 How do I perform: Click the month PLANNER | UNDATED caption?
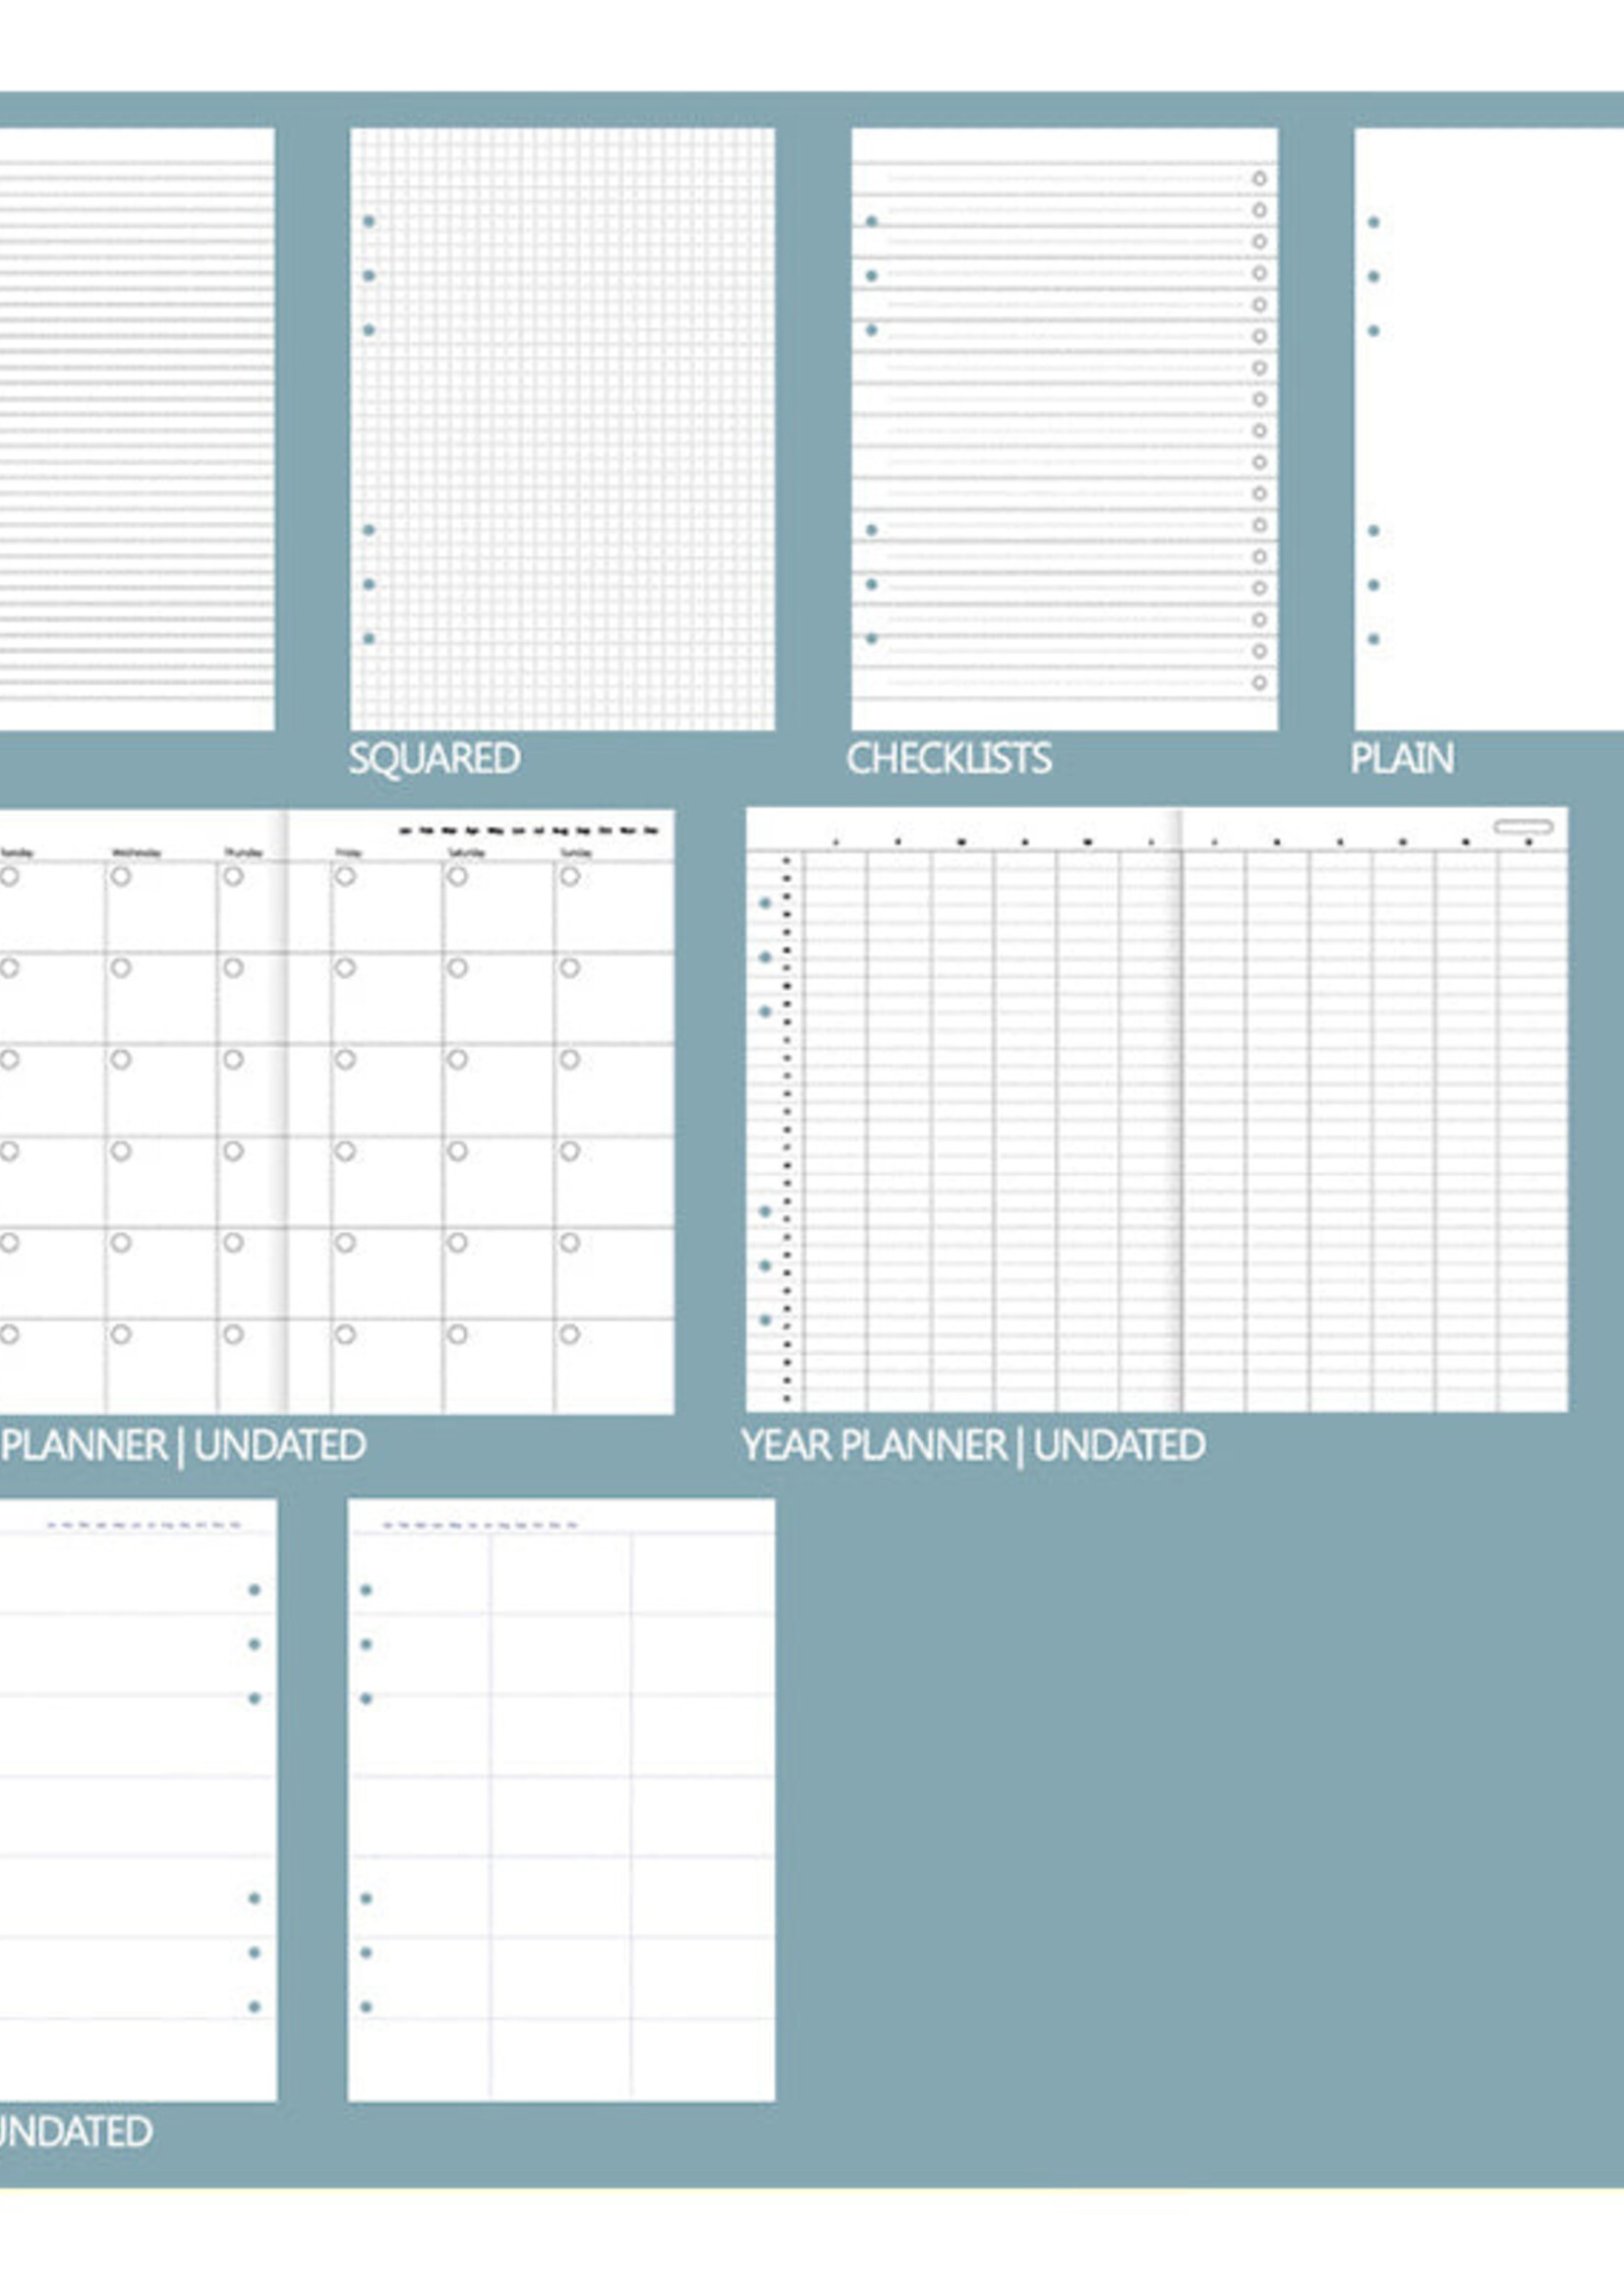click(x=183, y=1446)
